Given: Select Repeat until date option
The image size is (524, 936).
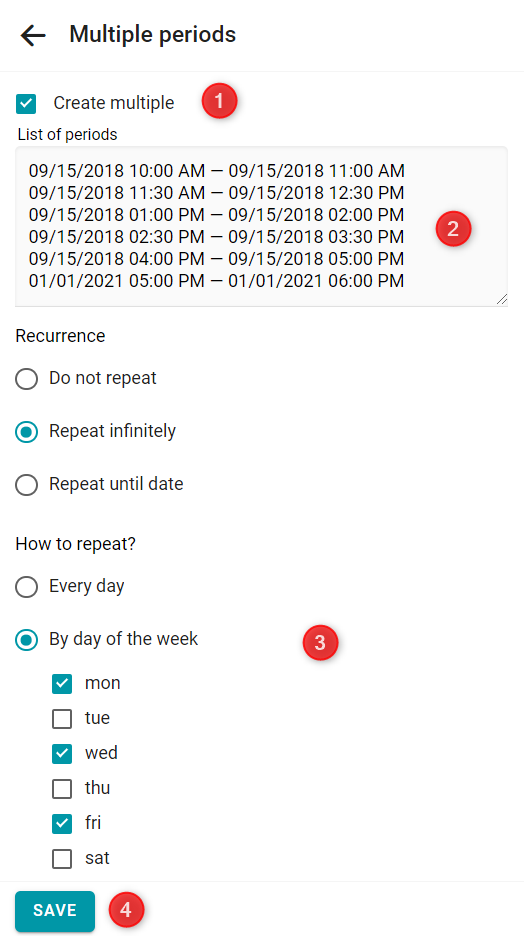Looking at the screenshot, I should 26,484.
